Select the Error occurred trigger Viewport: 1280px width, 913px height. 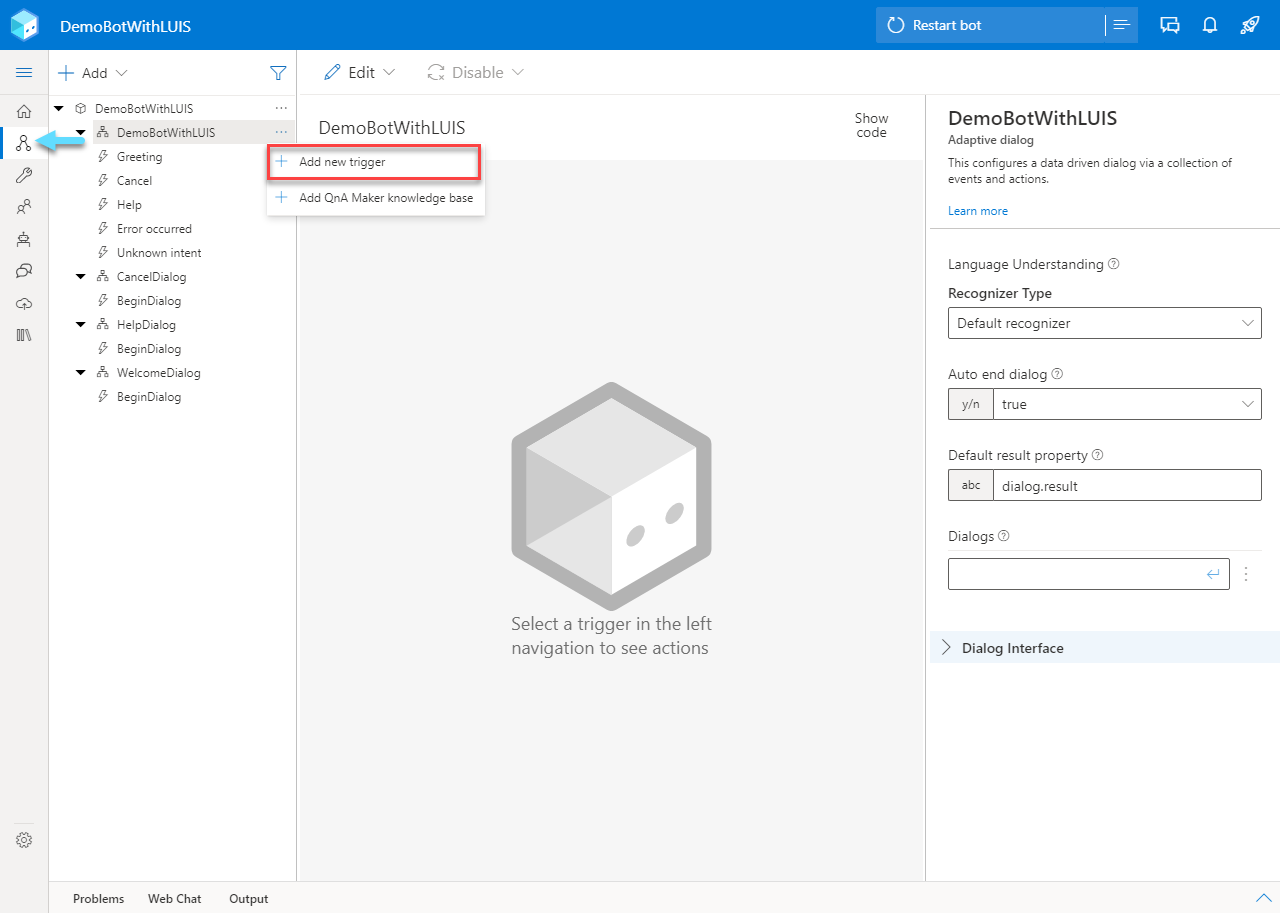pos(154,228)
